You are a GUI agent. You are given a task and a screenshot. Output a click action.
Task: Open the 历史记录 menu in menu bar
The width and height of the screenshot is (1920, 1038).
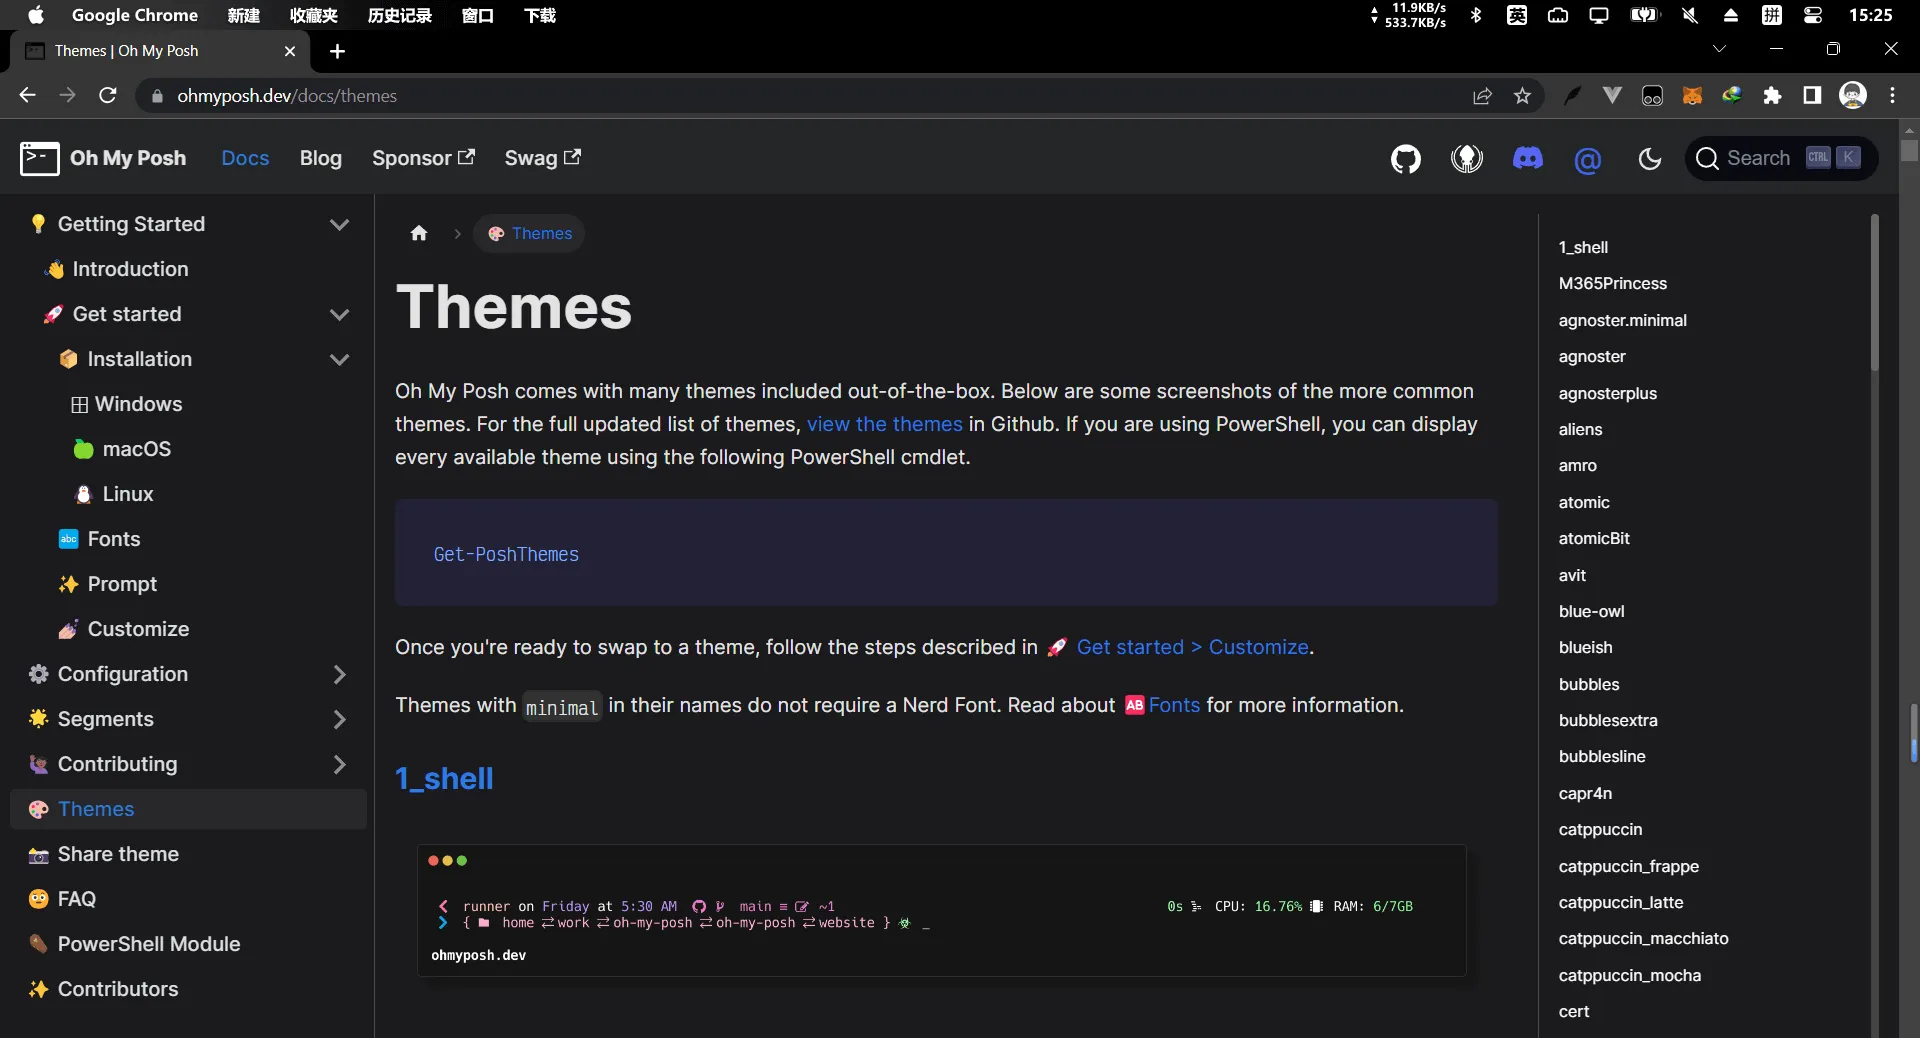point(400,15)
